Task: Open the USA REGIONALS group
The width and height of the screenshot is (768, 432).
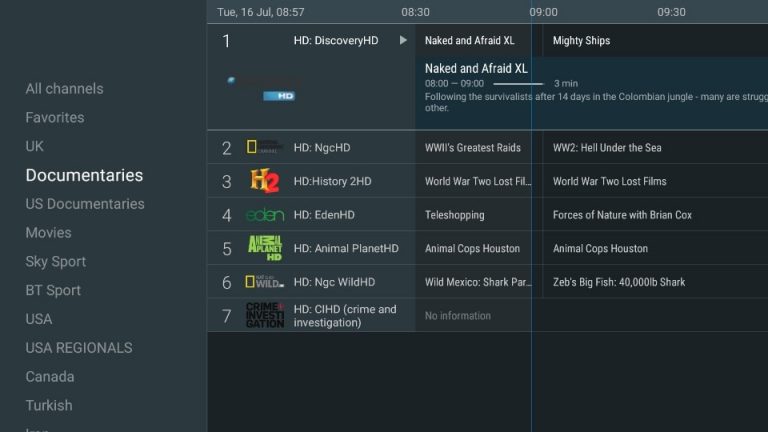Action: tap(79, 348)
